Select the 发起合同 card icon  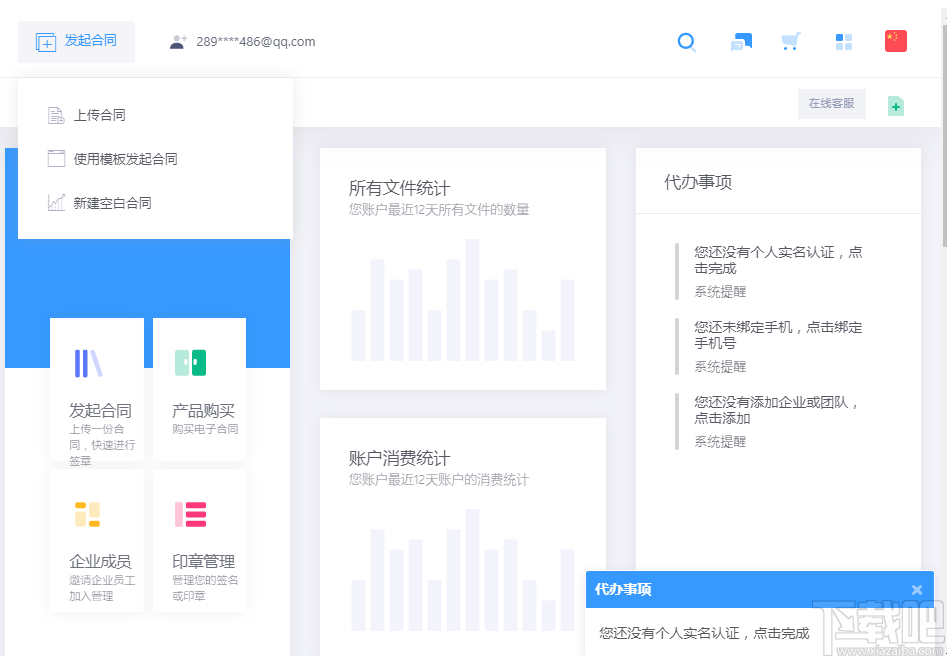click(x=88, y=363)
